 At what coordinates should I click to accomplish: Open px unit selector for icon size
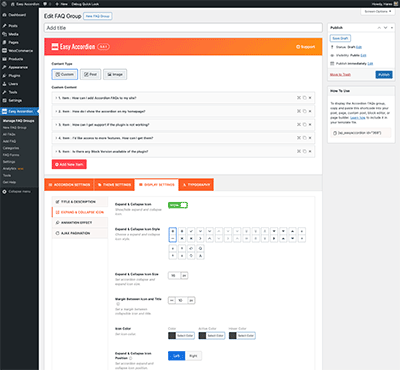[184, 276]
